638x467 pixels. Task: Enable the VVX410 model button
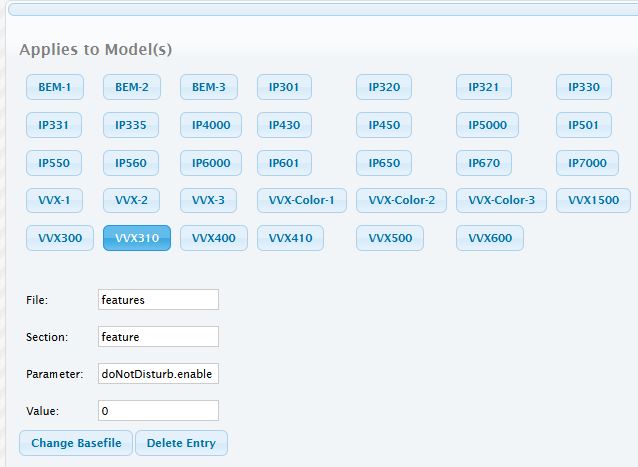[x=290, y=238]
